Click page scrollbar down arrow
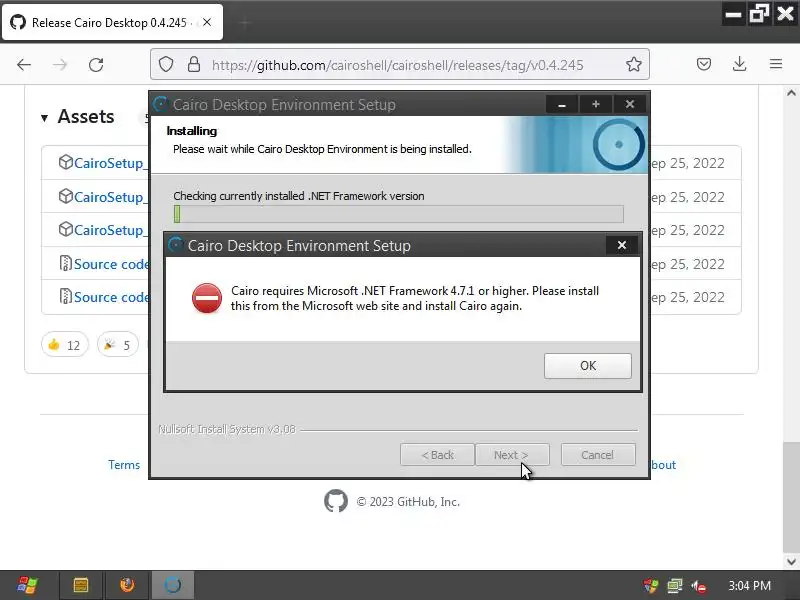 pos(791,562)
